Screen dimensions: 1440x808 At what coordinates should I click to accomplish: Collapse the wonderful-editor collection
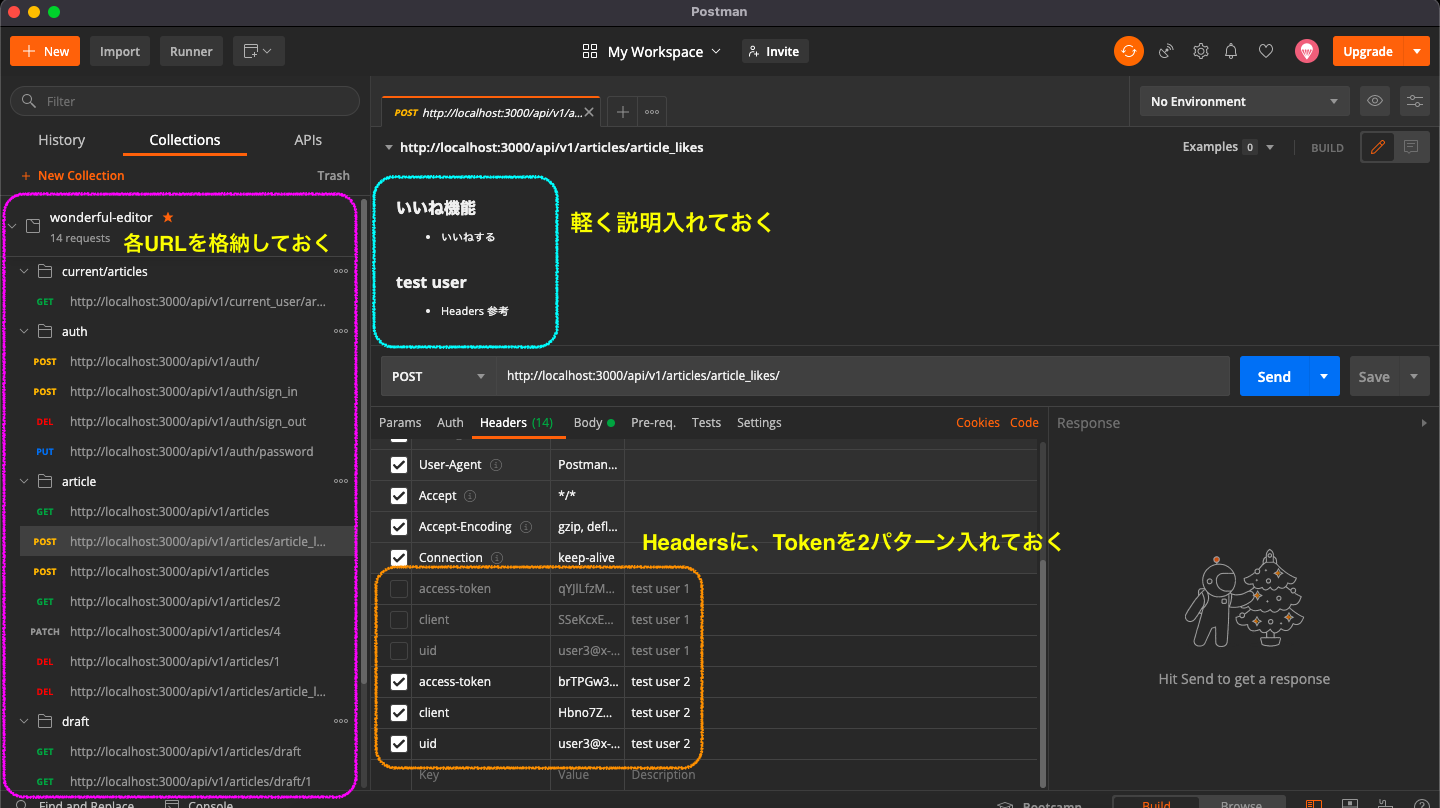12,226
